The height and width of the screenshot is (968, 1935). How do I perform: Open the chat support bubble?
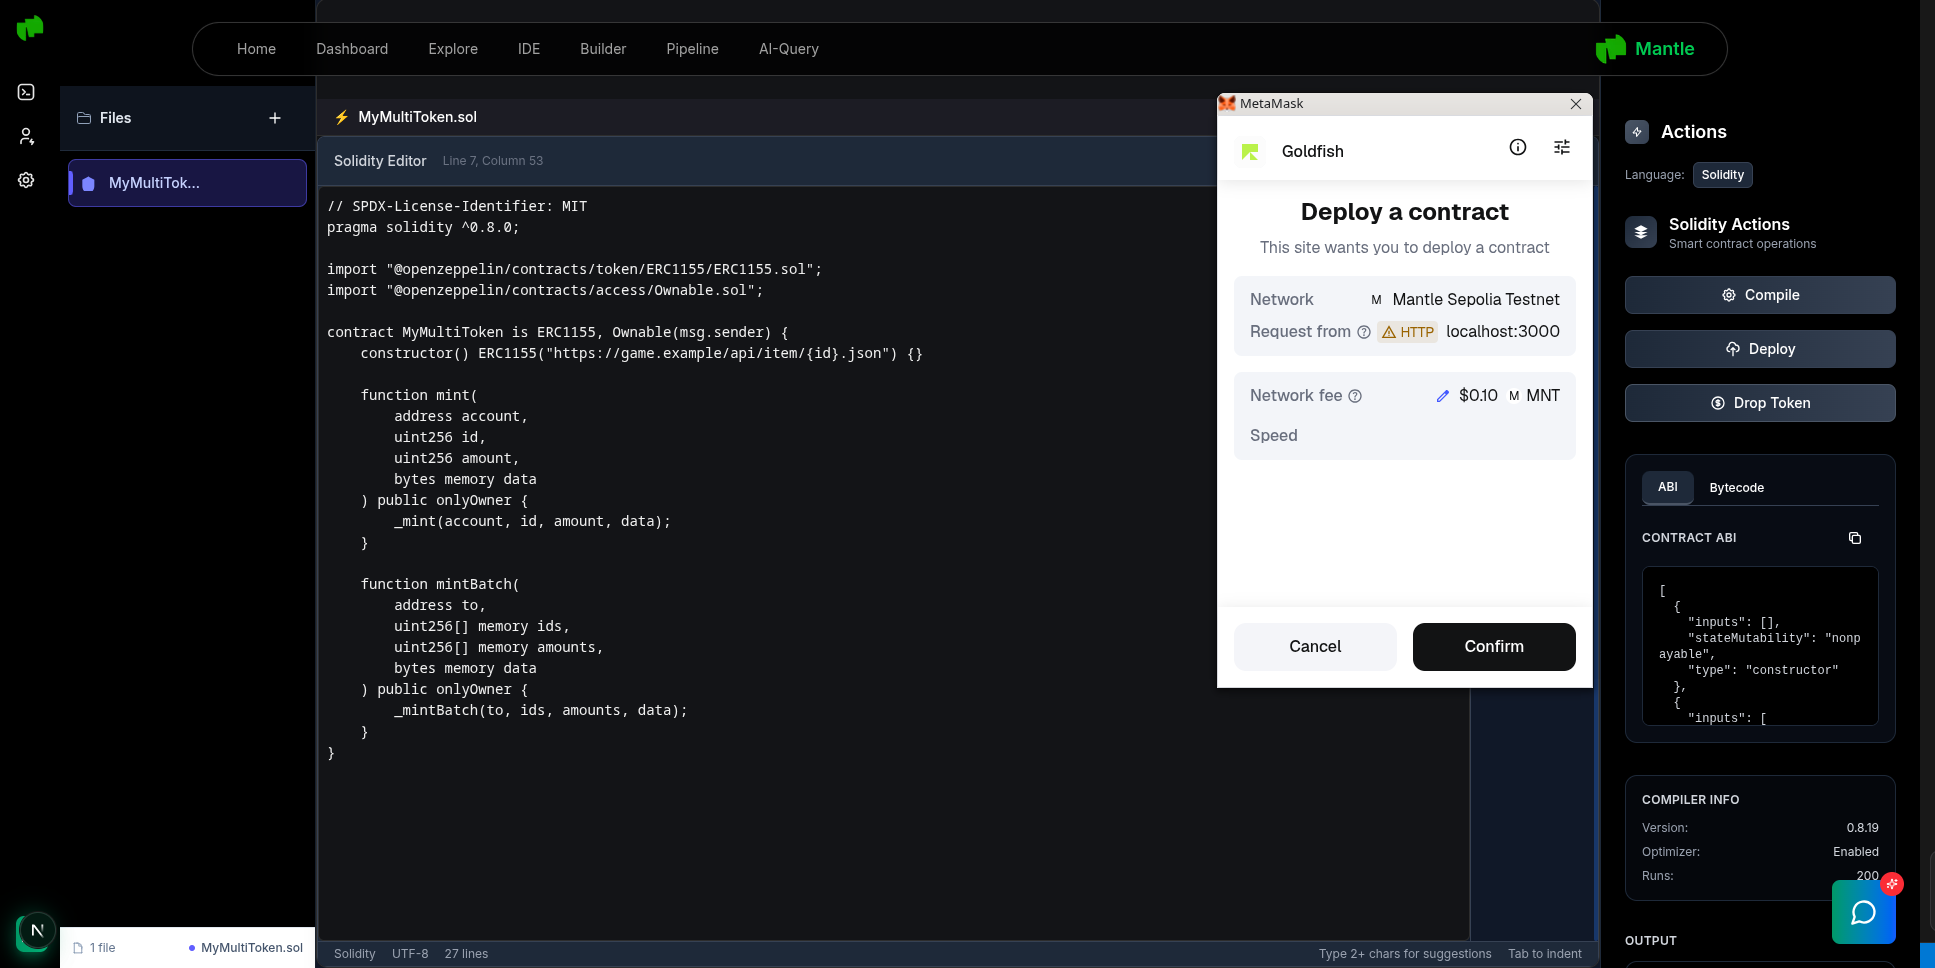(x=1863, y=912)
